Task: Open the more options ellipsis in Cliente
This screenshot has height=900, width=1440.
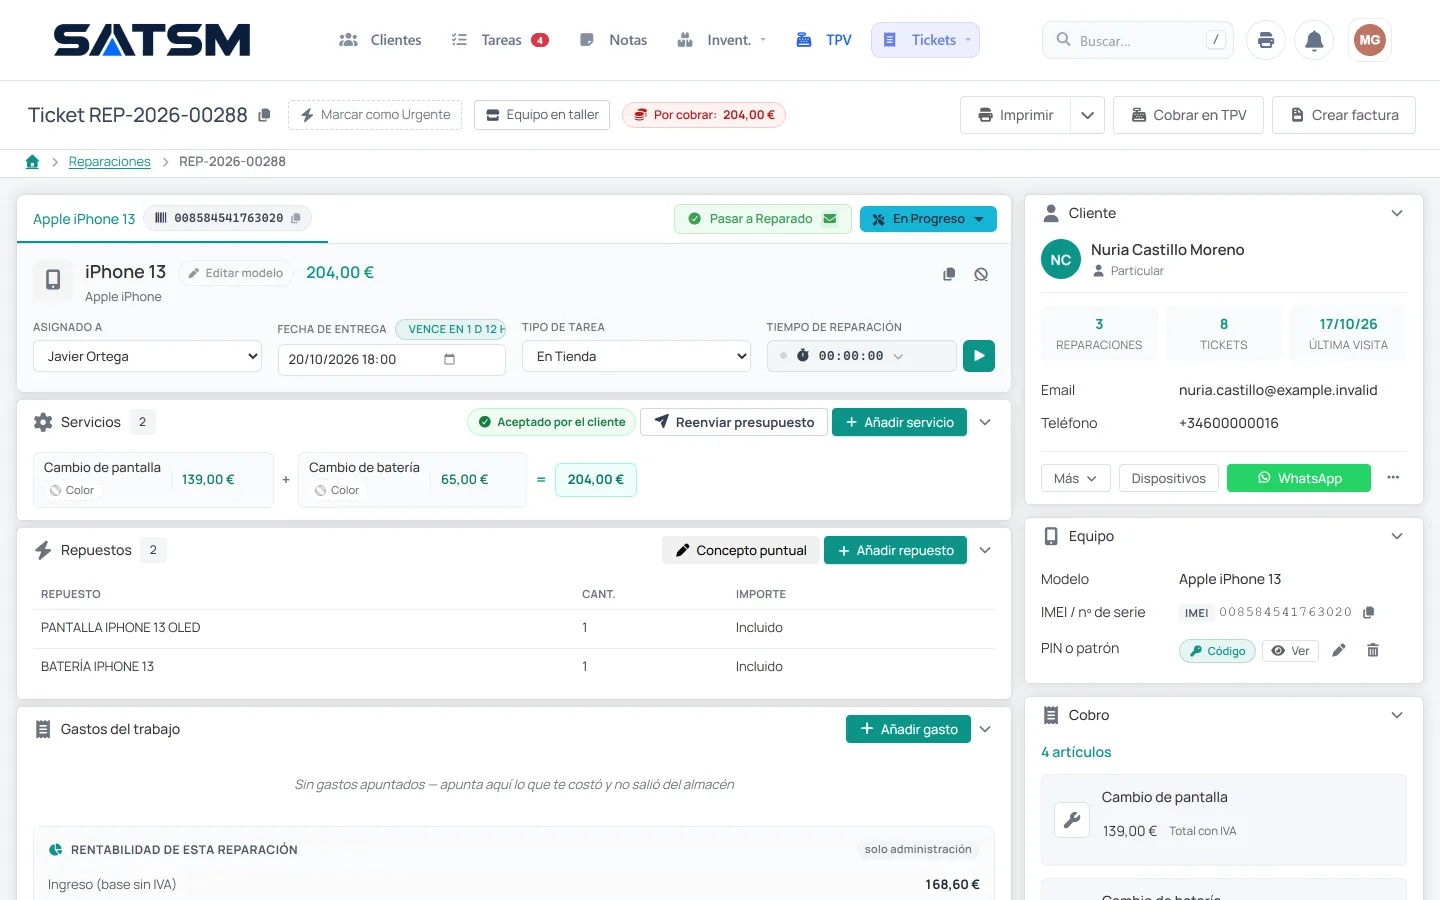Action: (1393, 478)
